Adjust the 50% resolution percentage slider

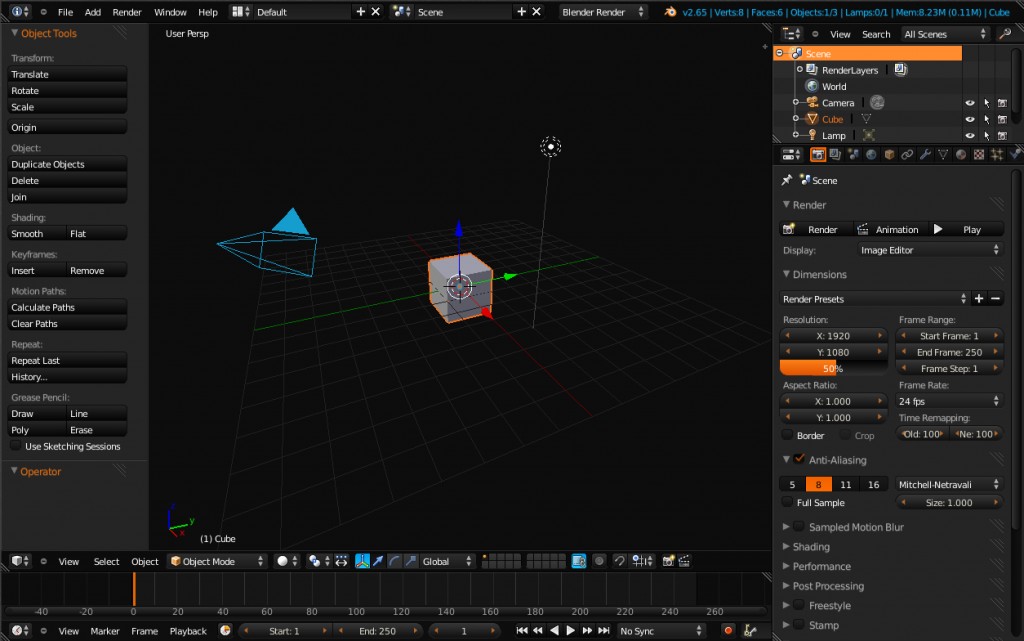tap(833, 368)
